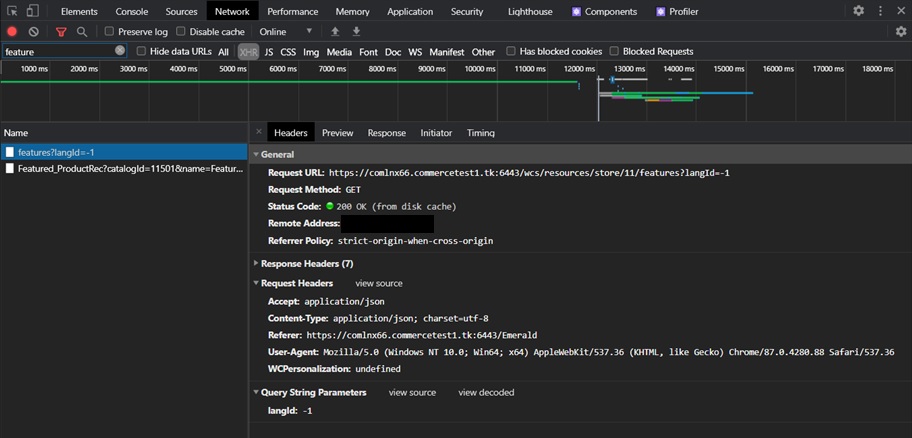Click view decoded link
912x438 pixels.
coord(486,393)
